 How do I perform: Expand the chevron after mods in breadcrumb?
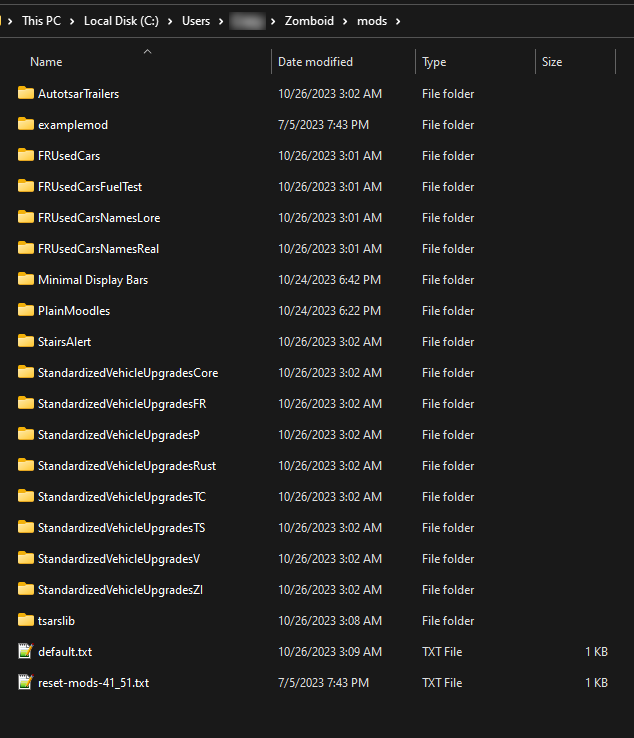point(398,21)
